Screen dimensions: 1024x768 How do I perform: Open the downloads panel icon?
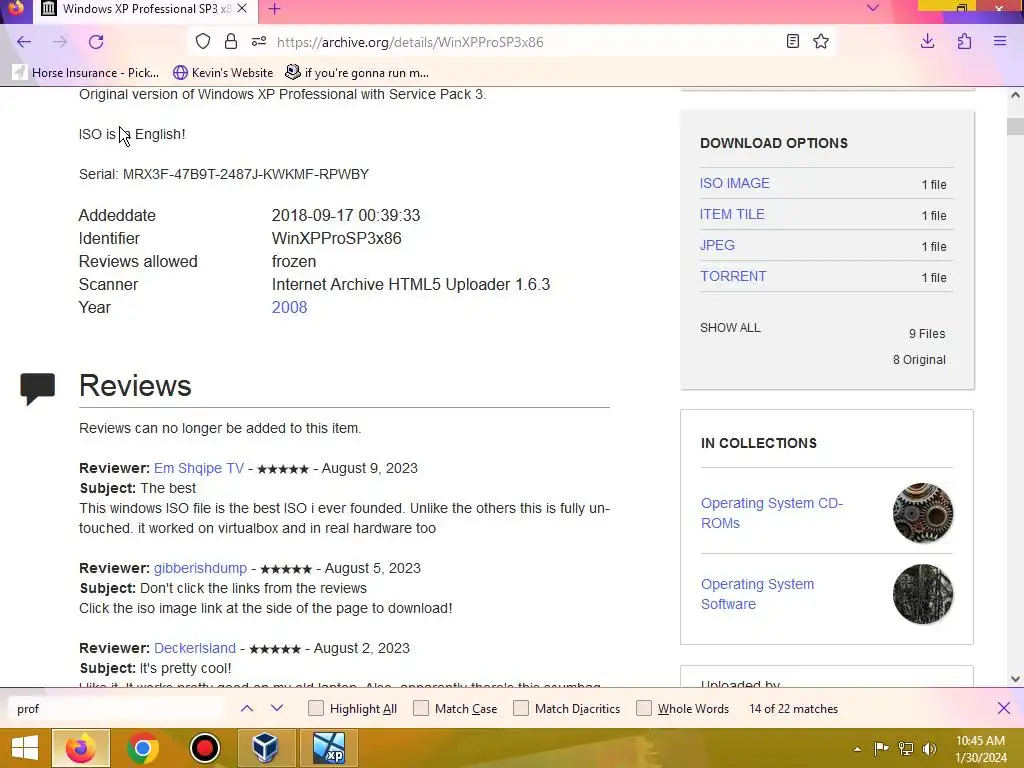pos(927,42)
